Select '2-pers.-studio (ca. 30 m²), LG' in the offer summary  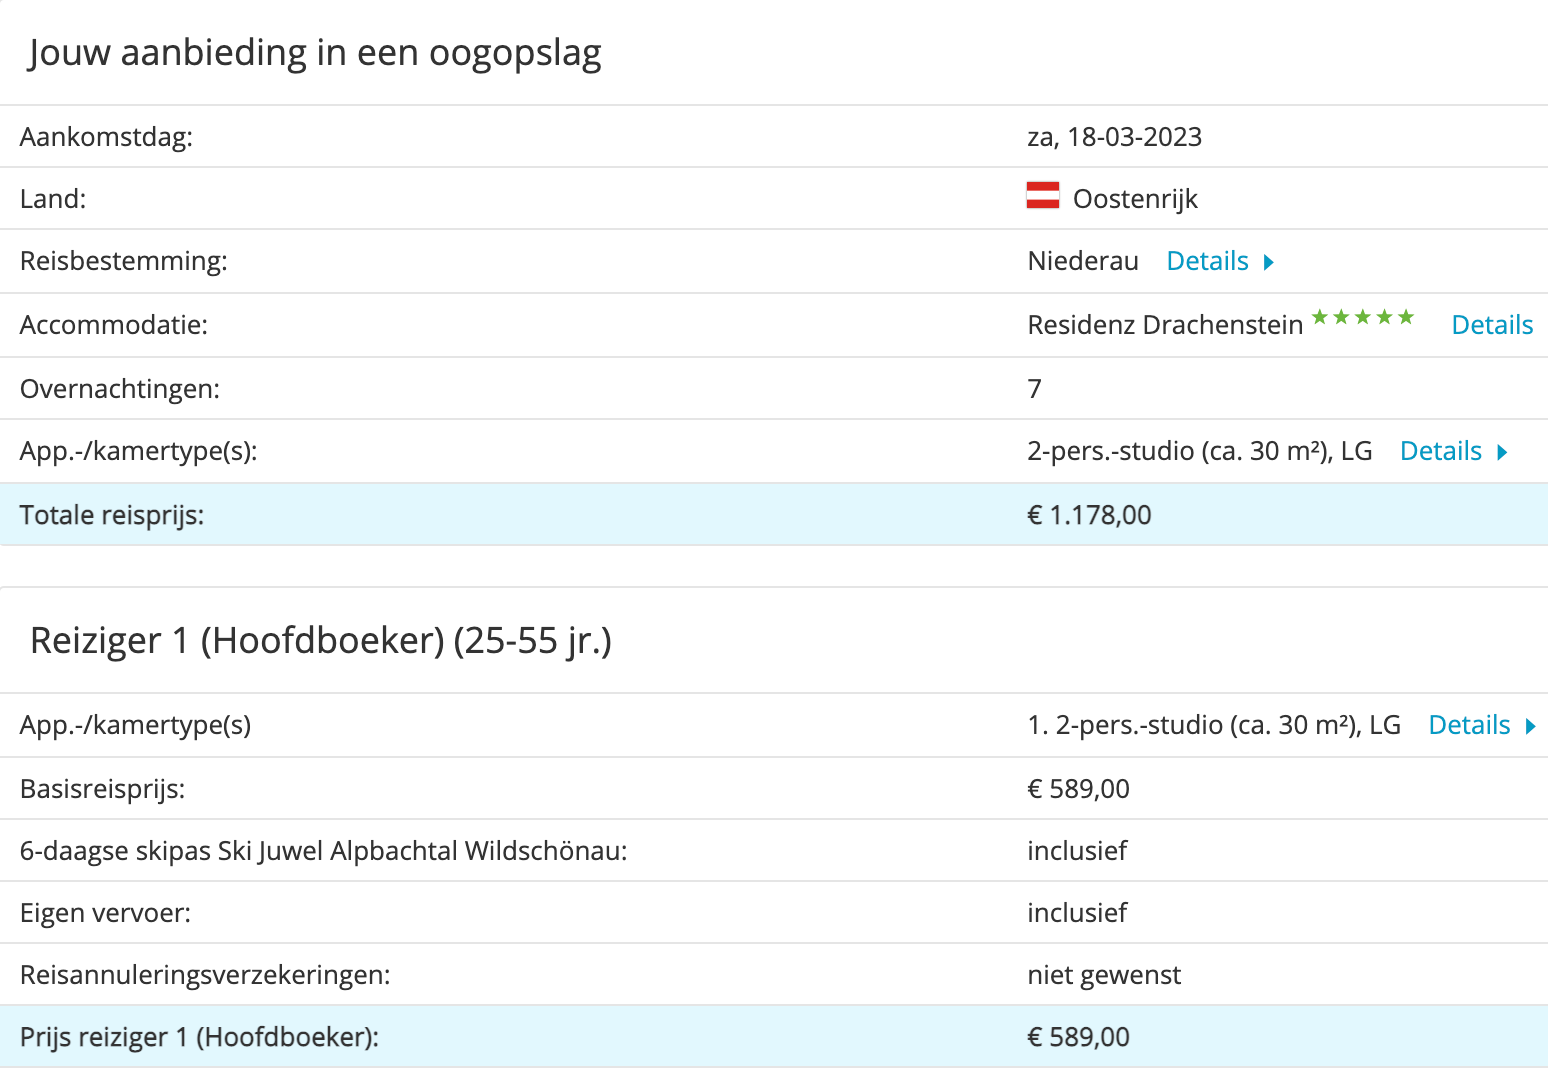point(1200,451)
